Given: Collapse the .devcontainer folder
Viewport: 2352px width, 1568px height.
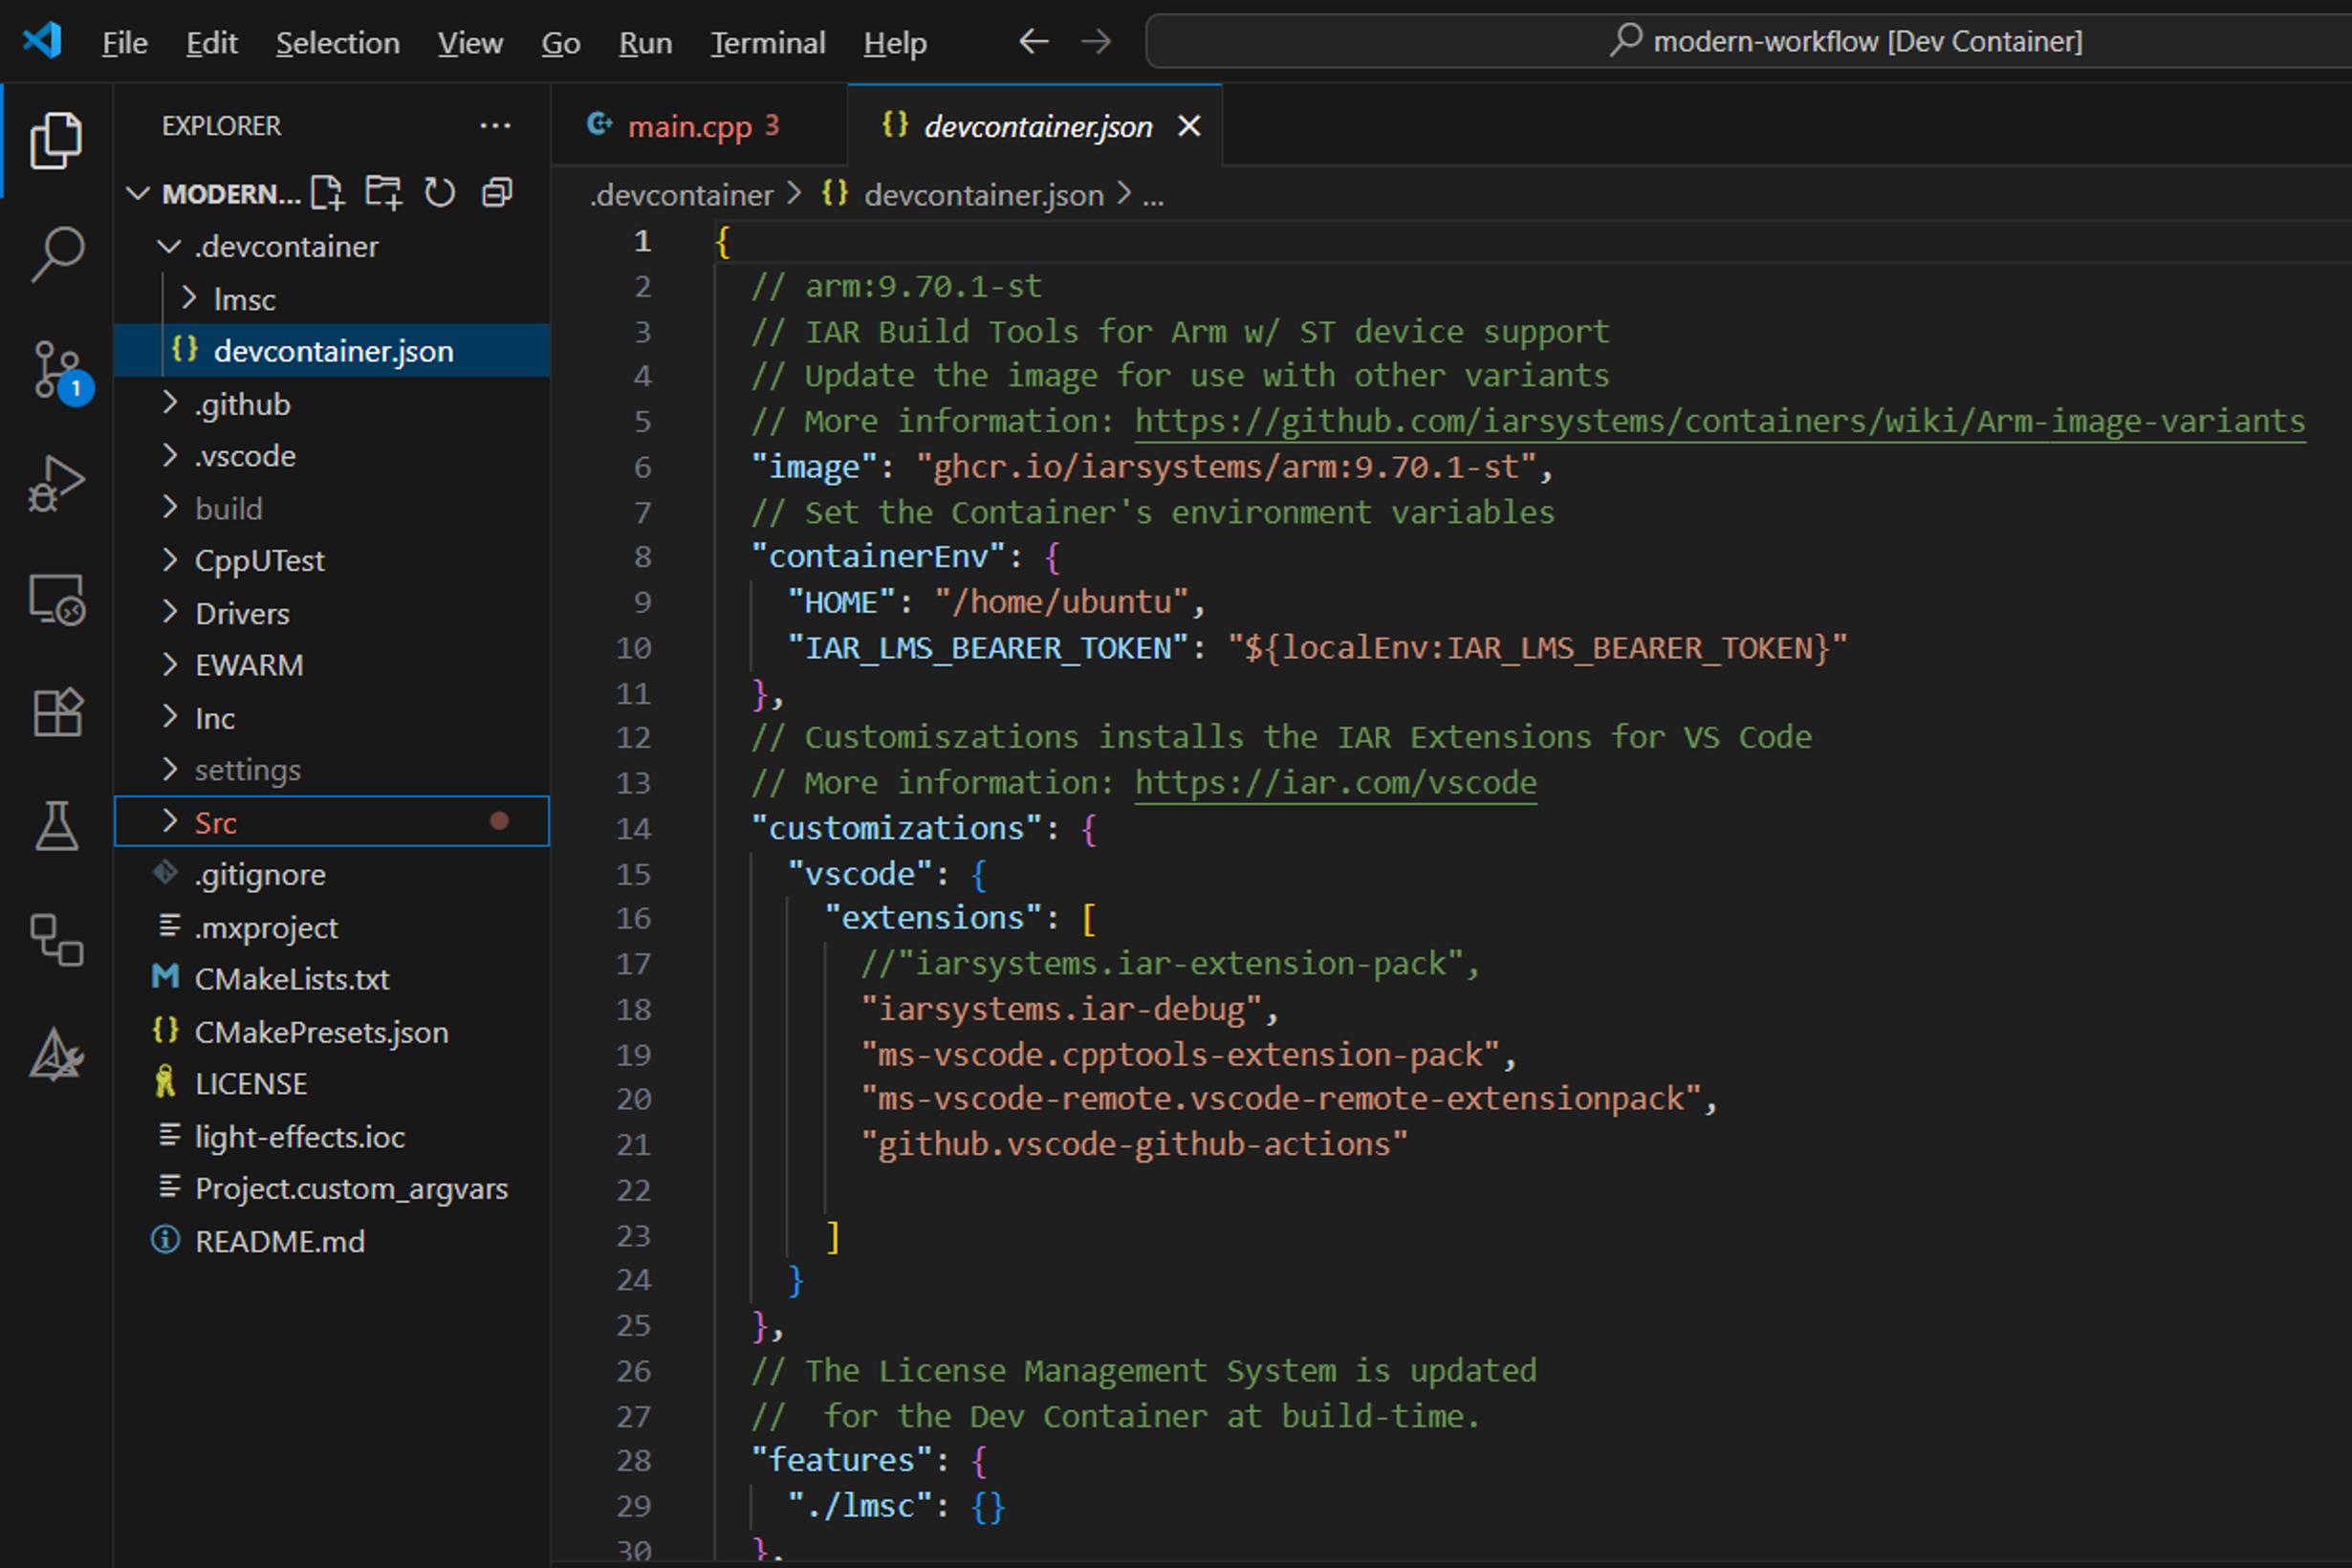Looking at the screenshot, I should pos(169,246).
